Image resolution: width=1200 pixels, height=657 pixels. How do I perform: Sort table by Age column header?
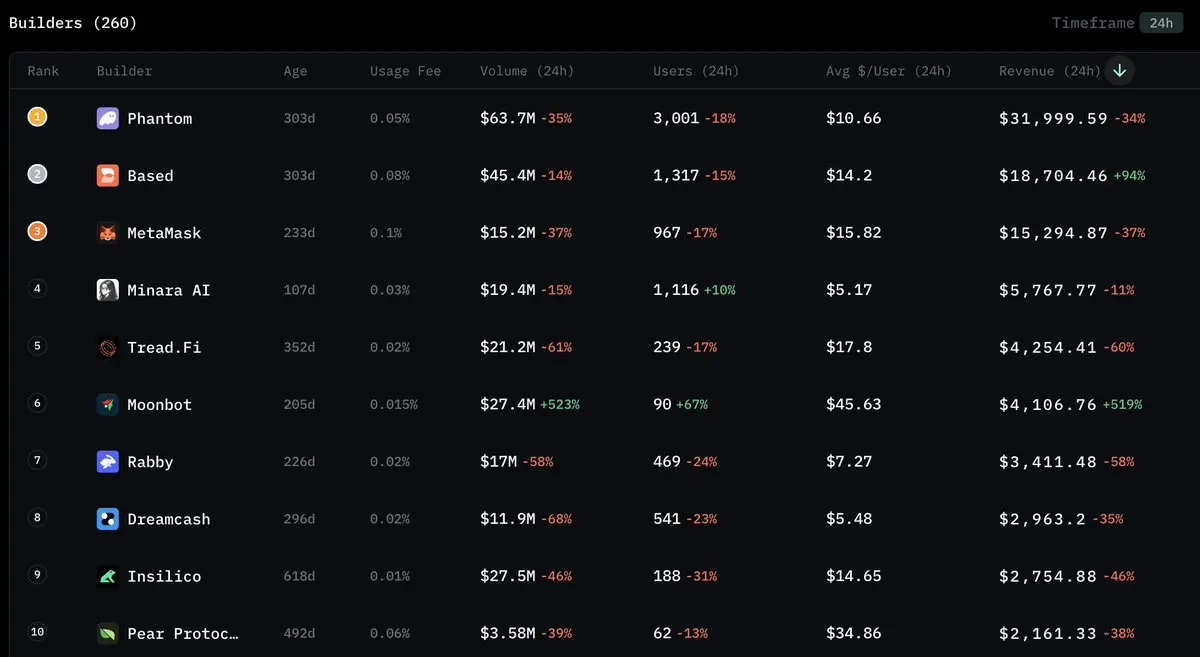tap(295, 71)
